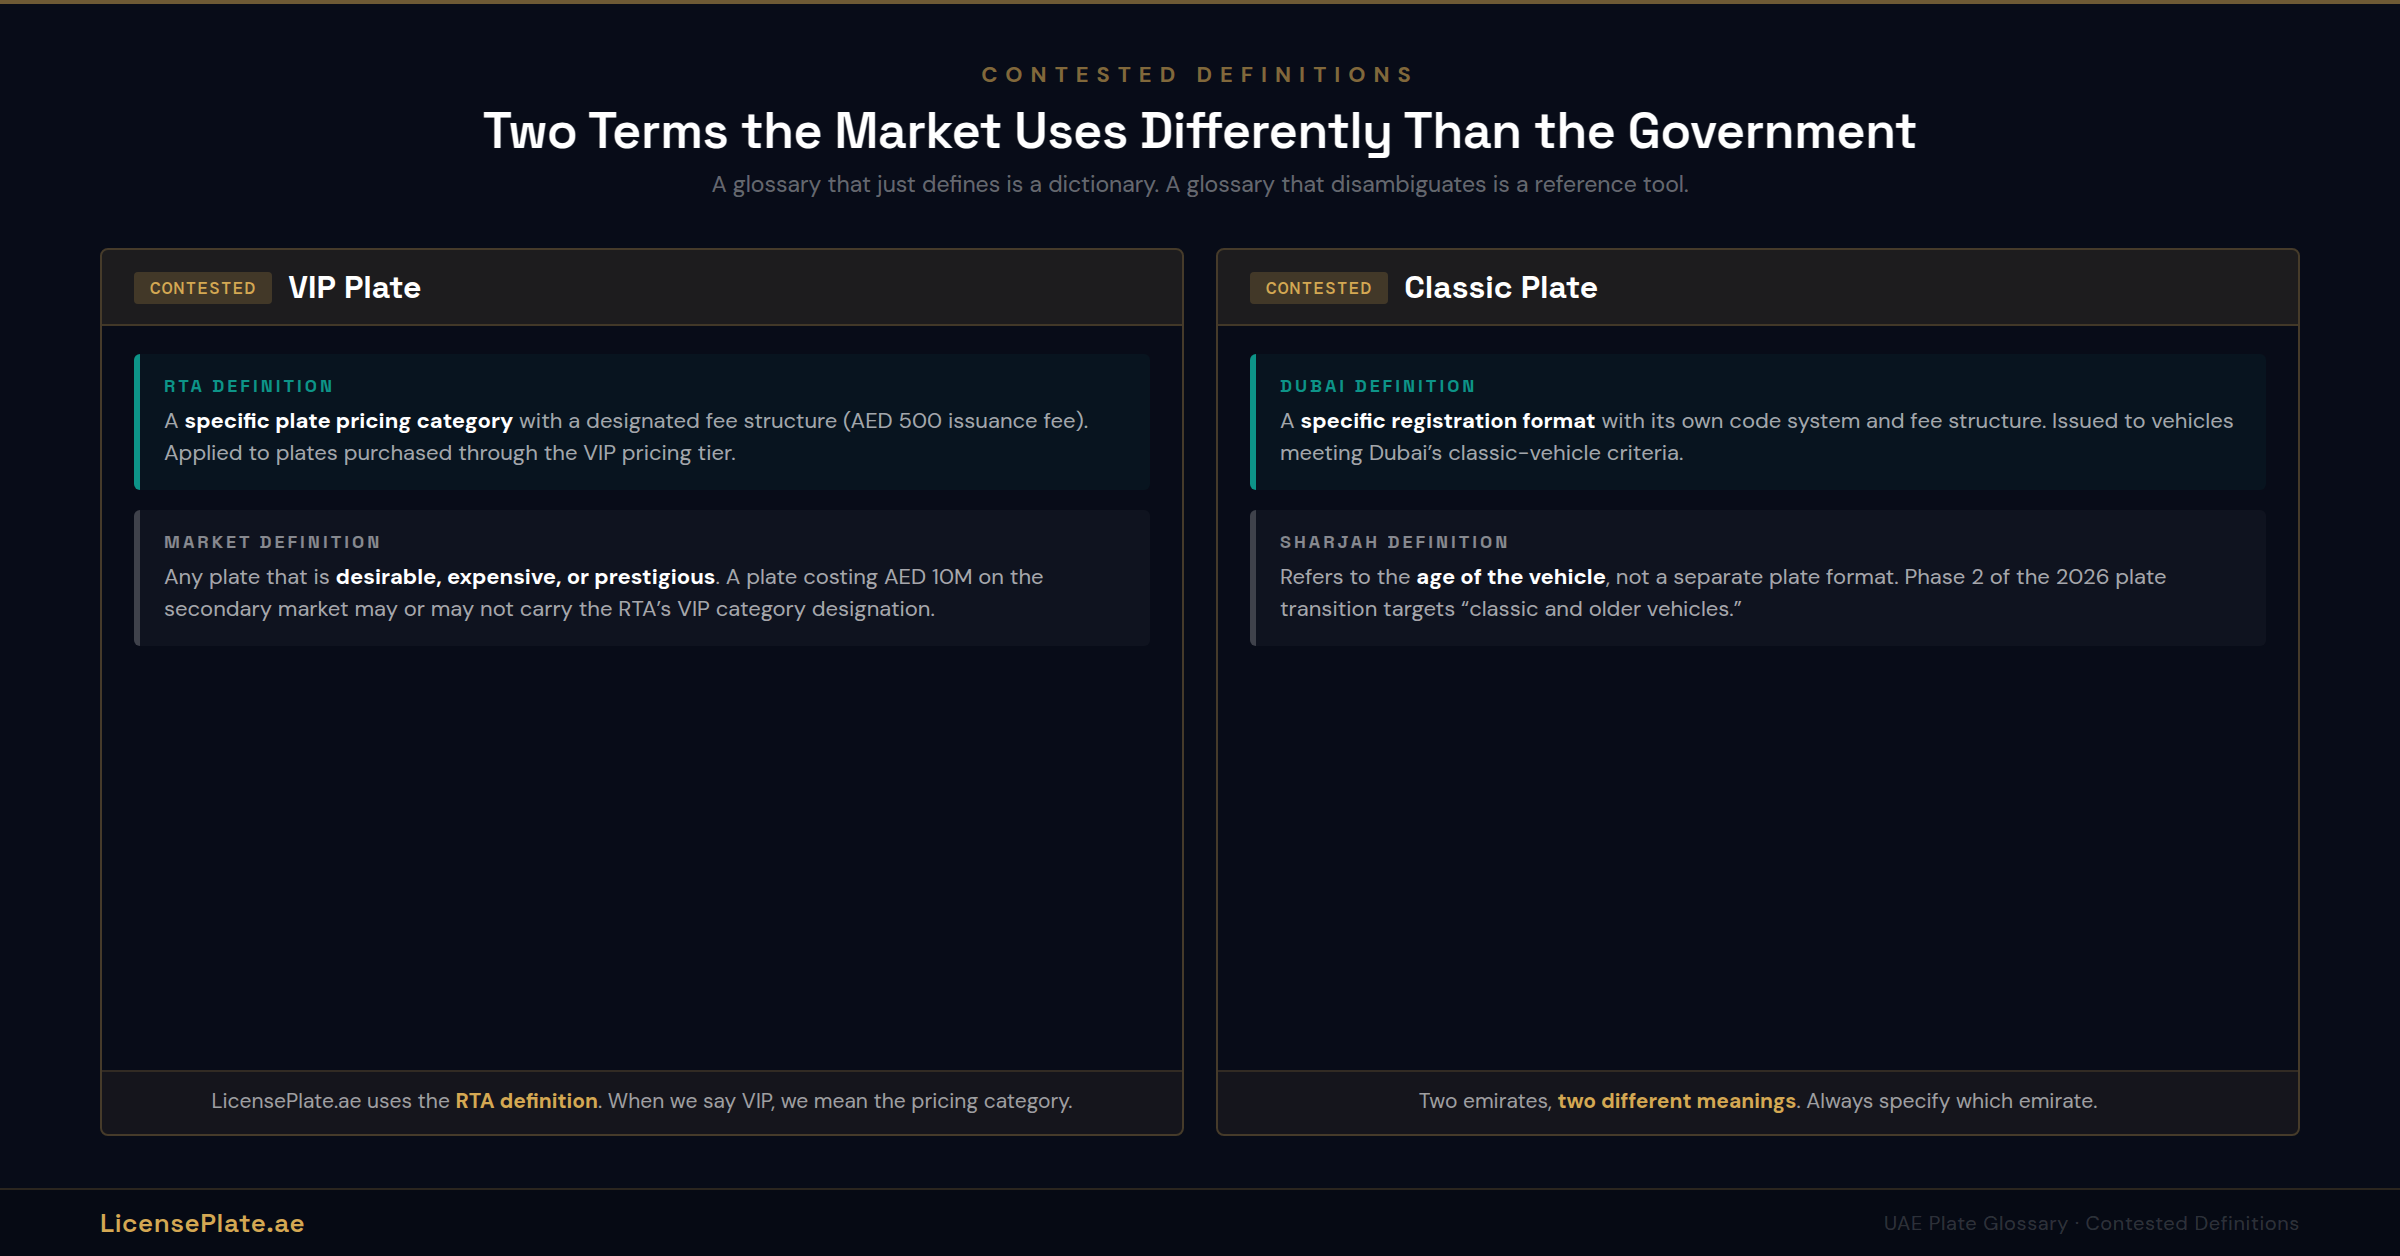Click the CONTESTED DEFINITIONS eyebrow label

click(1197, 73)
